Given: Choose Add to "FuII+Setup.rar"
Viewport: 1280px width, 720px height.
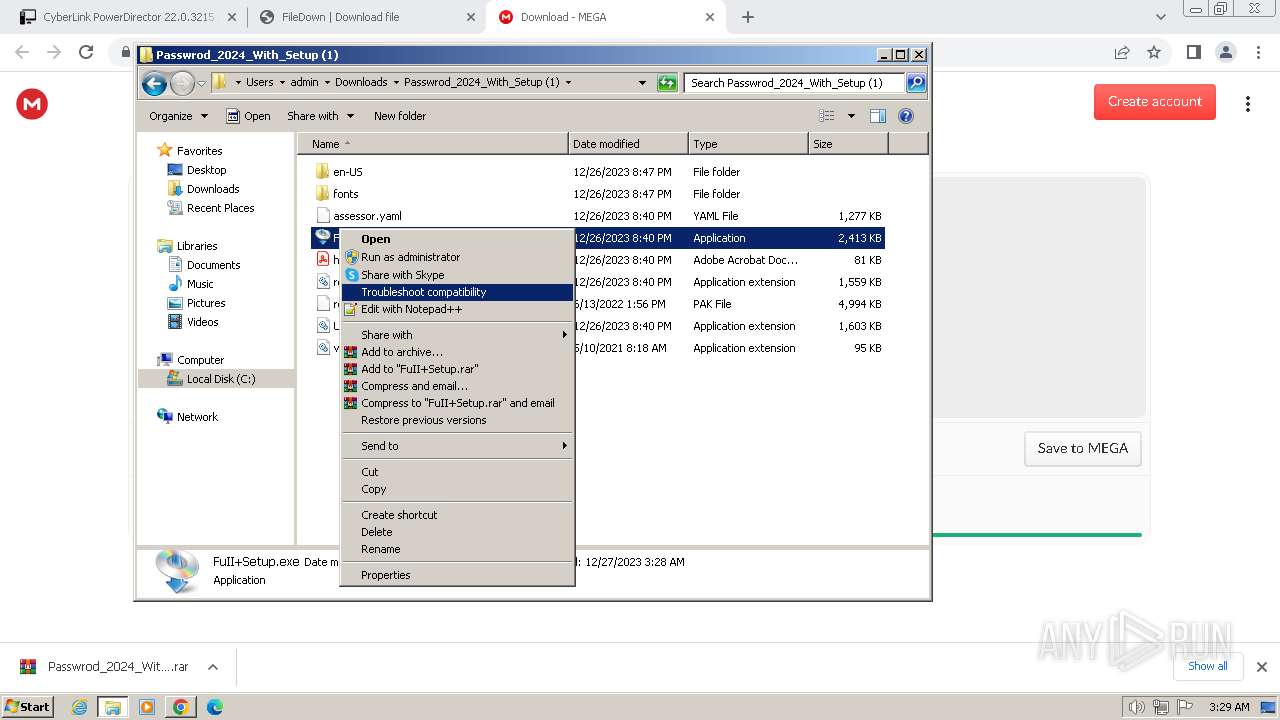Looking at the screenshot, I should click(457, 369).
